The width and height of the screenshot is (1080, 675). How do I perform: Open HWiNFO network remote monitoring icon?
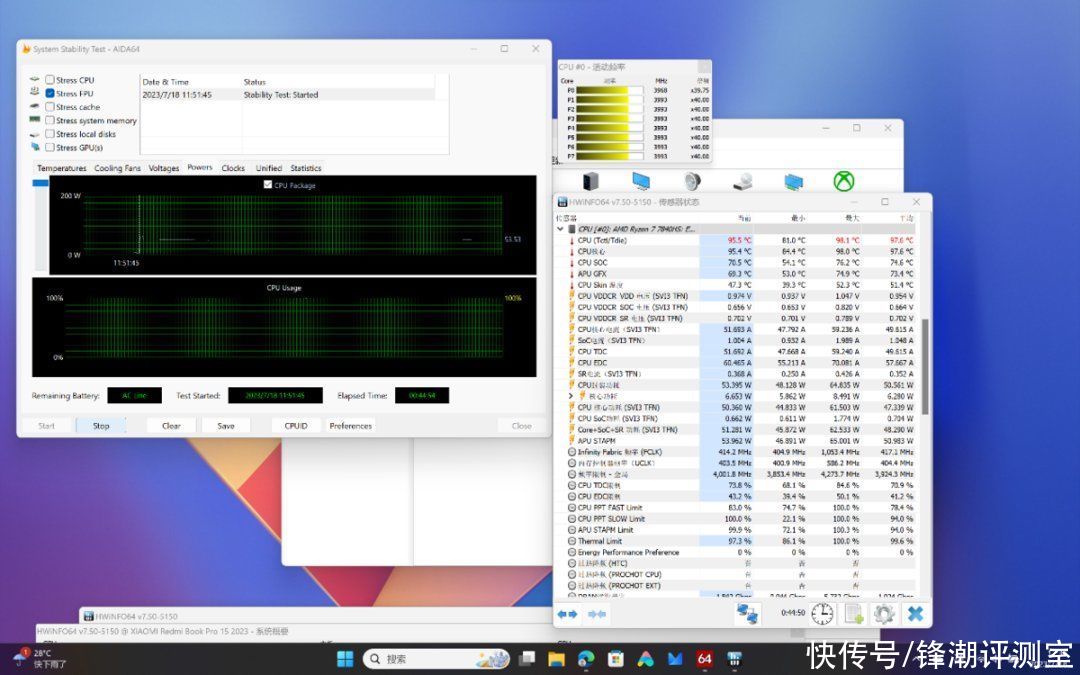click(x=747, y=613)
